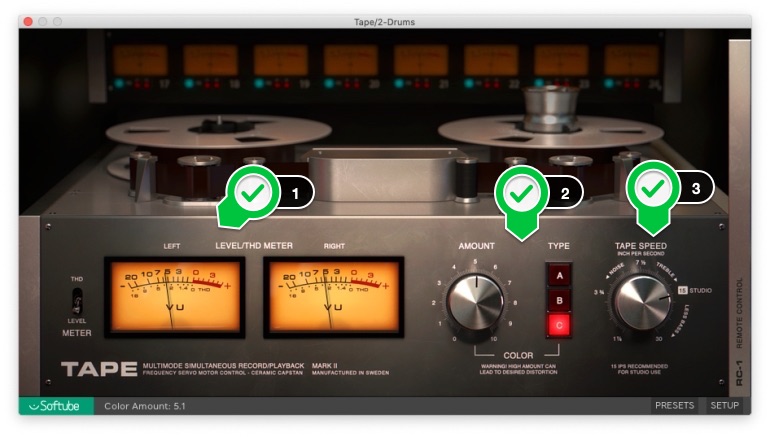This screenshot has width=770, height=437.
Task: Click the Color Amount readout in status bar
Action: [145, 406]
